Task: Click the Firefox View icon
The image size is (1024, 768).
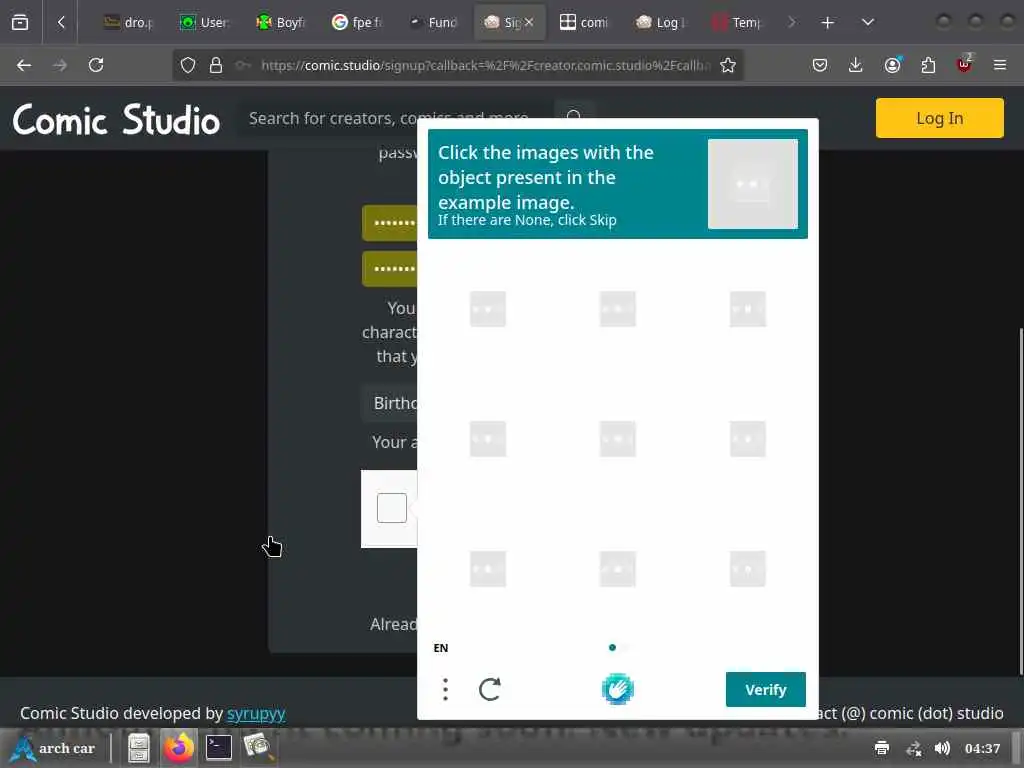Action: click(20, 22)
